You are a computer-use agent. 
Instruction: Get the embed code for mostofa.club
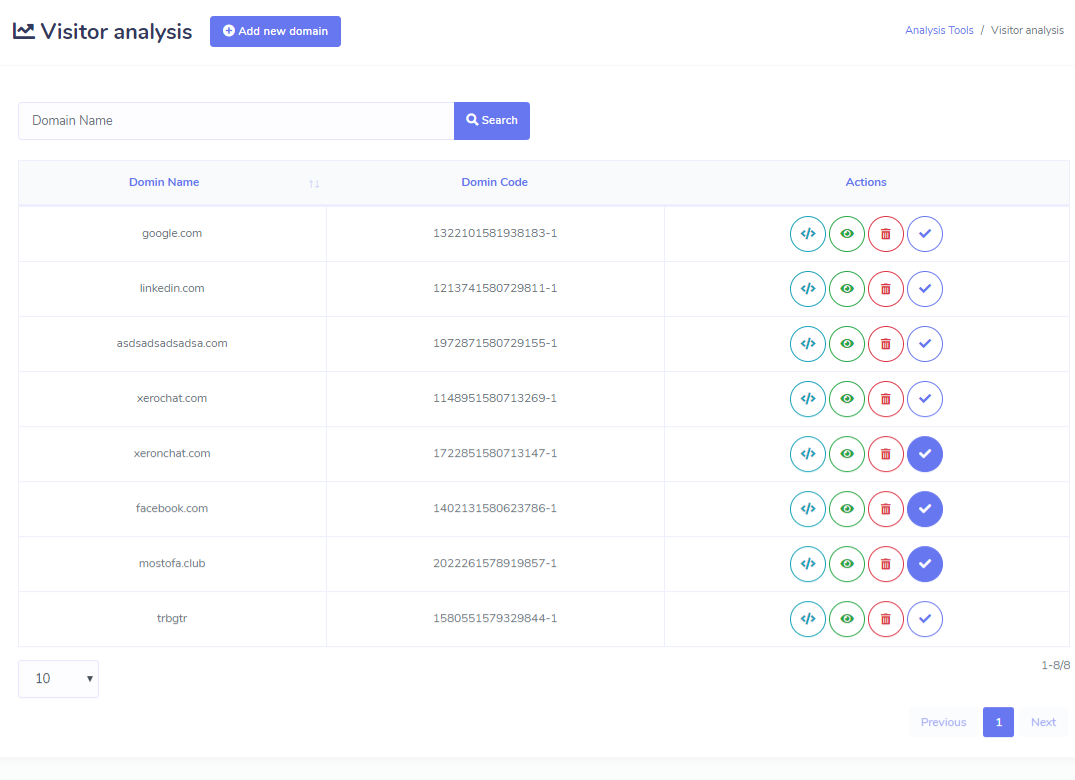pos(808,564)
